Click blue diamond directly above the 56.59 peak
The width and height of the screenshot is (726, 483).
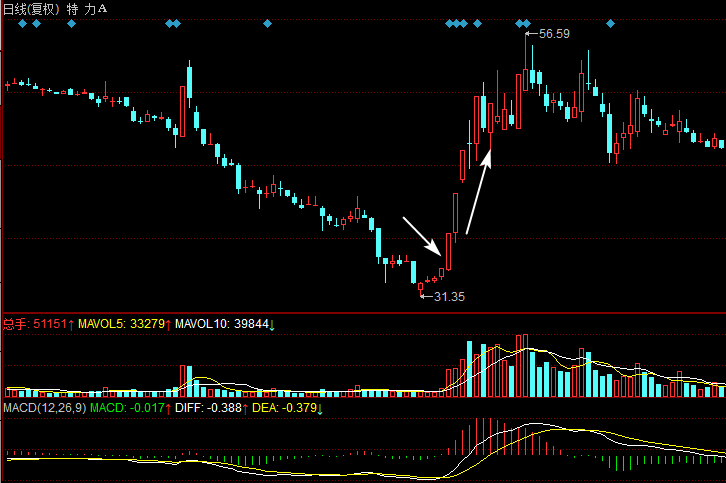[x=527, y=23]
